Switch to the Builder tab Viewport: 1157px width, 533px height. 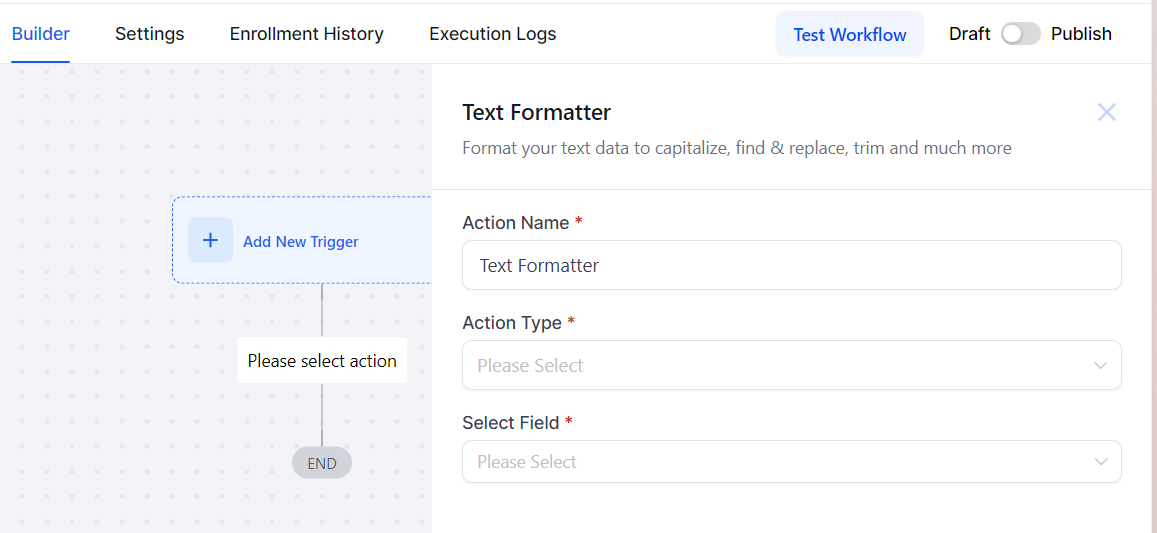41,34
